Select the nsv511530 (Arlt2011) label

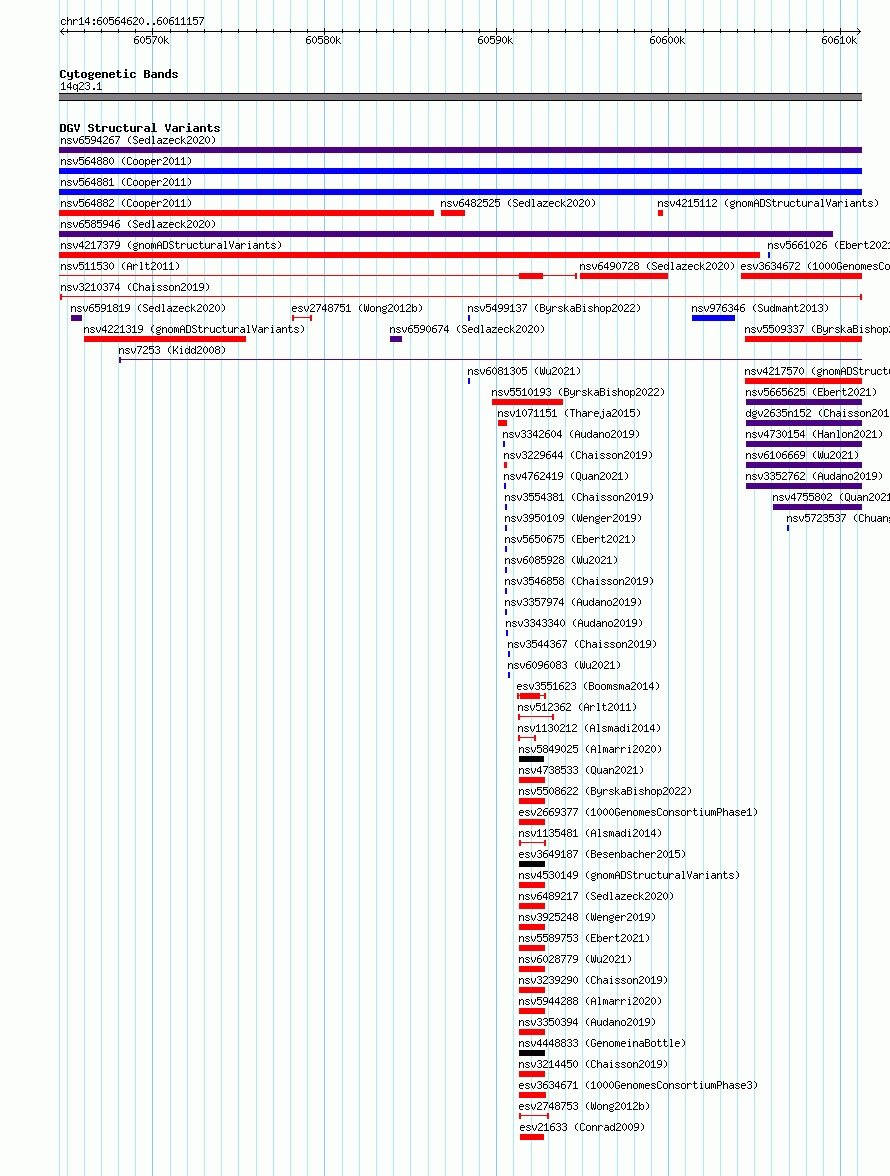point(120,266)
